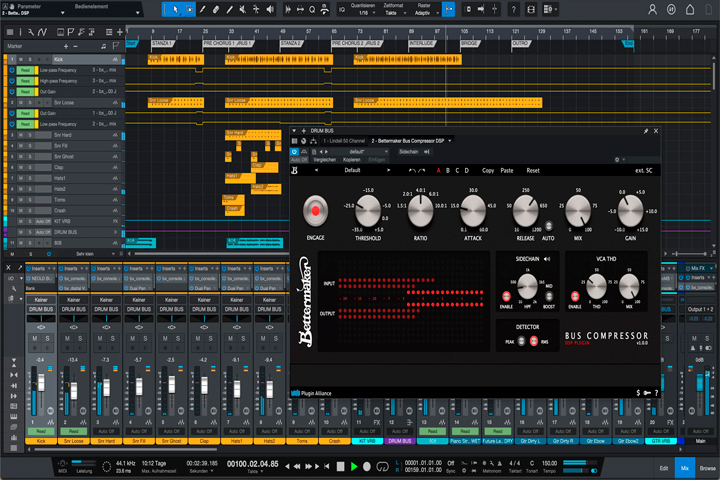Click the Kick channel volume fader

tap(41, 383)
